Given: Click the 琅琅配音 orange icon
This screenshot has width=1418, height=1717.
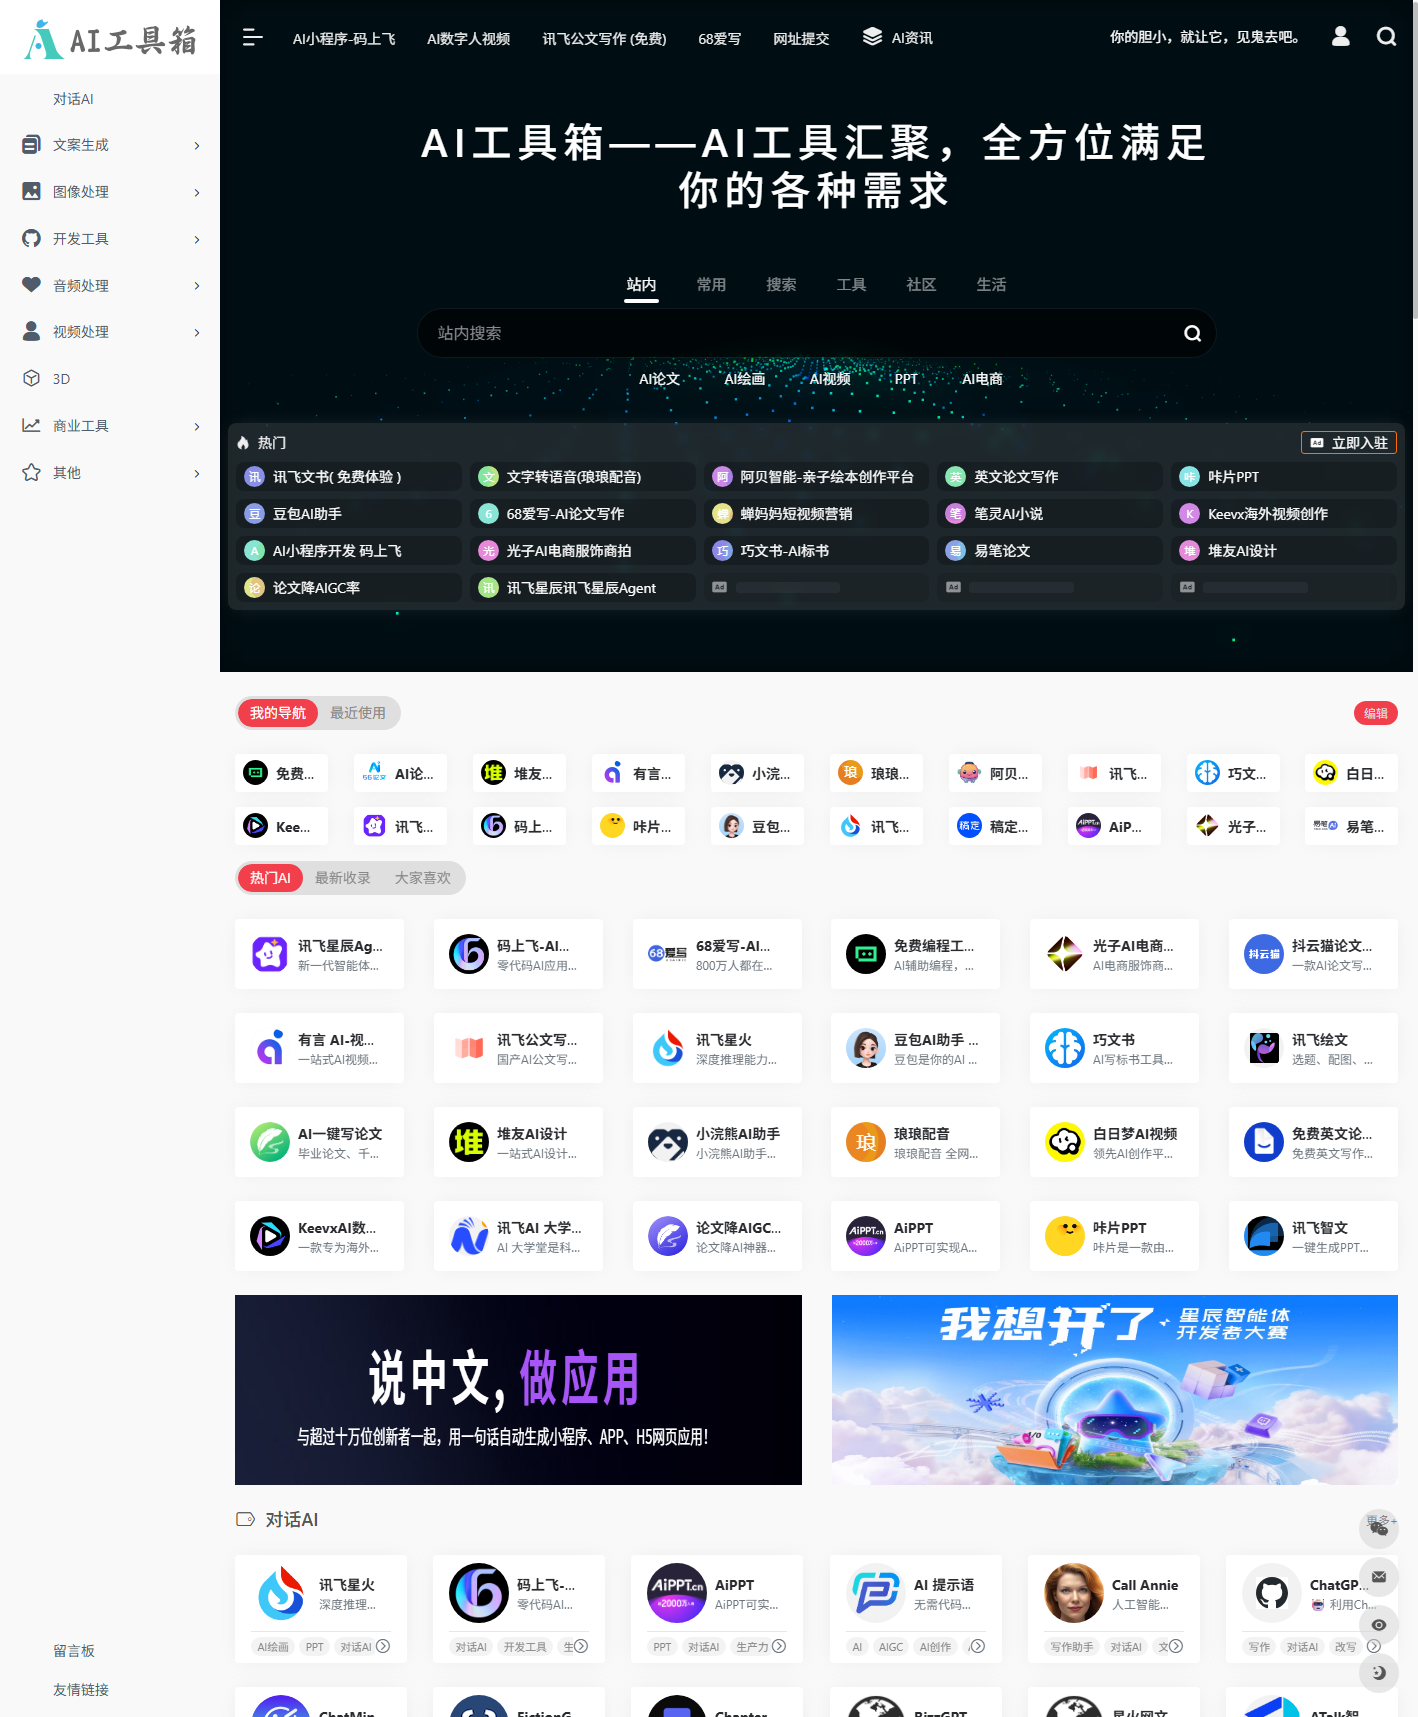Looking at the screenshot, I should click(866, 1142).
